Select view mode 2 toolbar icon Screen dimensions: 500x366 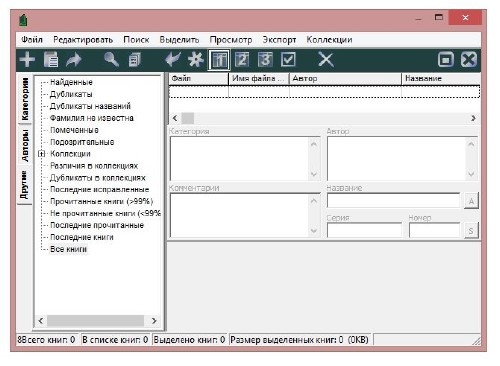pos(242,60)
